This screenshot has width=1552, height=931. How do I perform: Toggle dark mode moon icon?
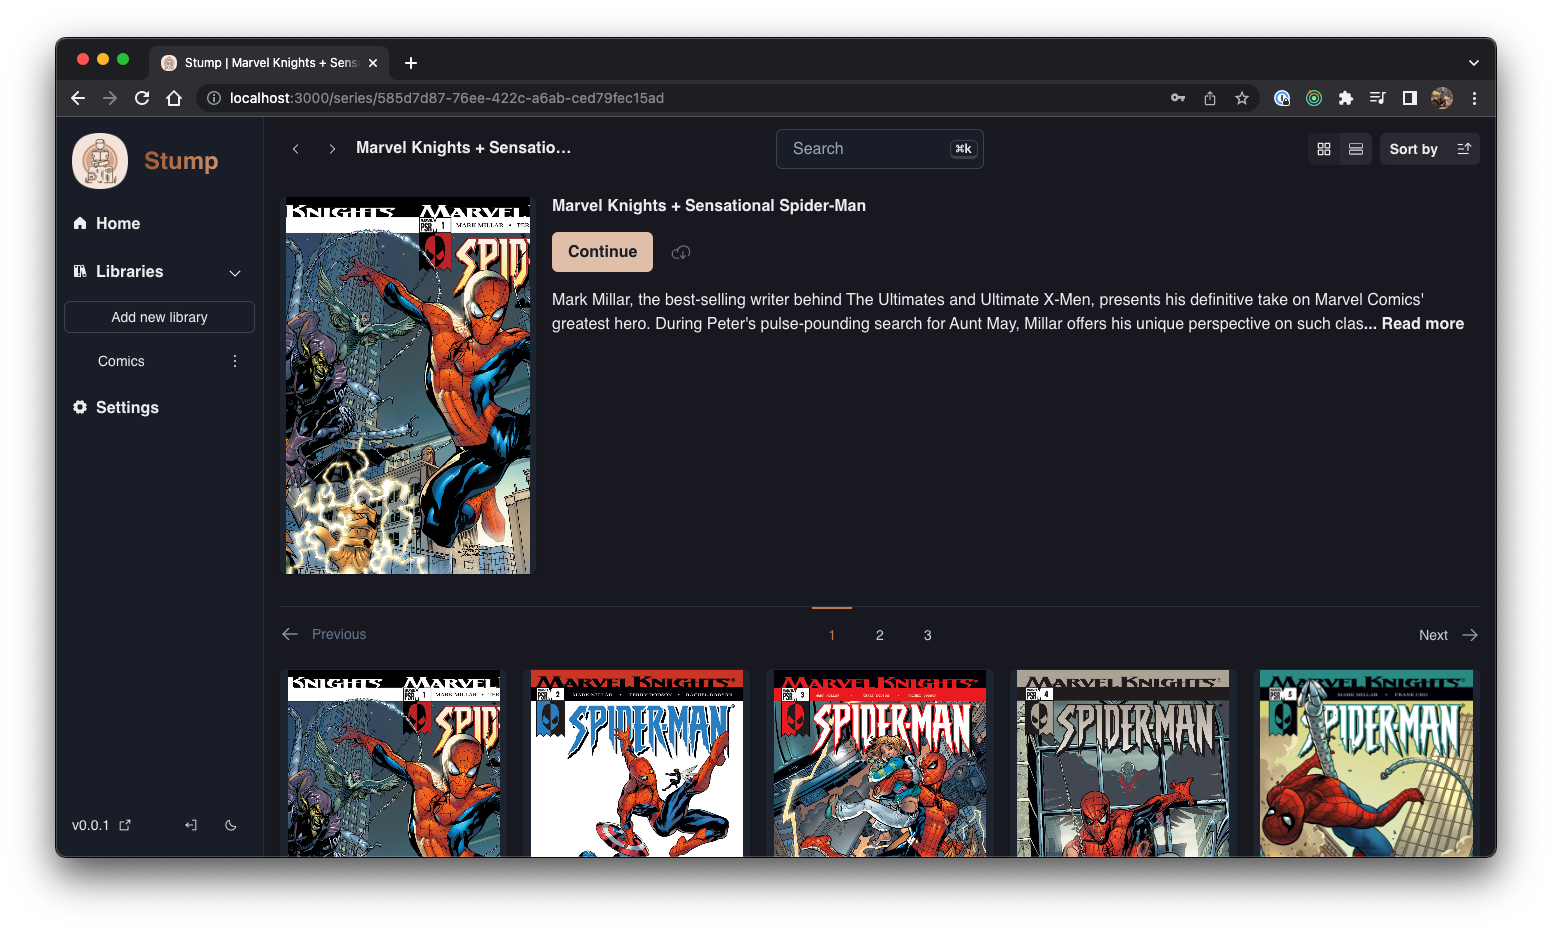231,825
